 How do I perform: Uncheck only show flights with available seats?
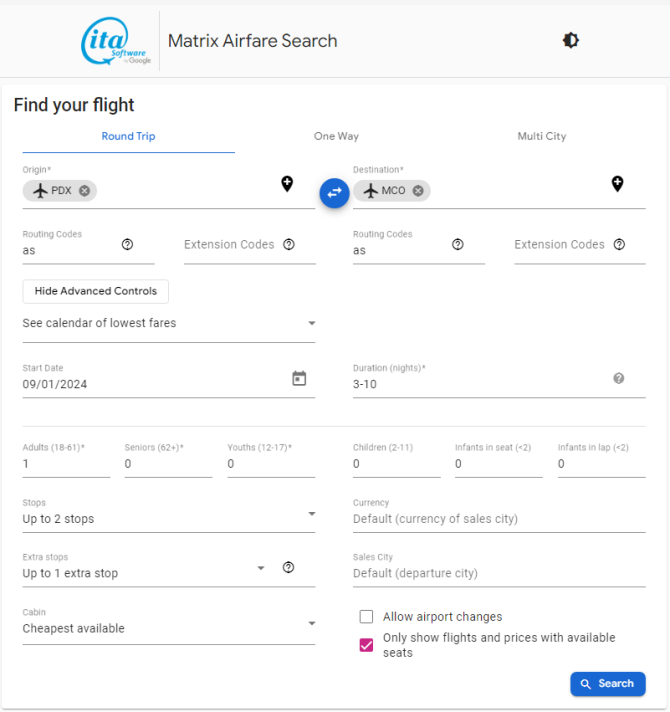[366, 645]
